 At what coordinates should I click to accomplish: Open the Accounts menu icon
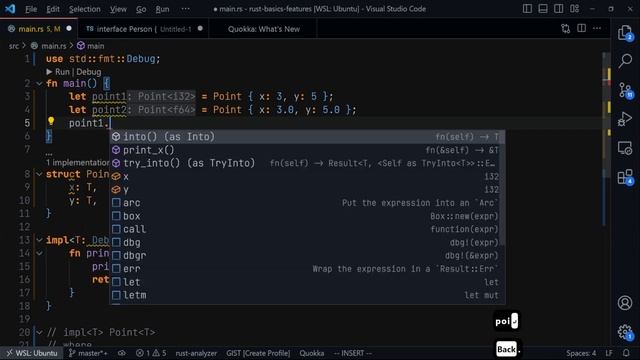(625, 303)
